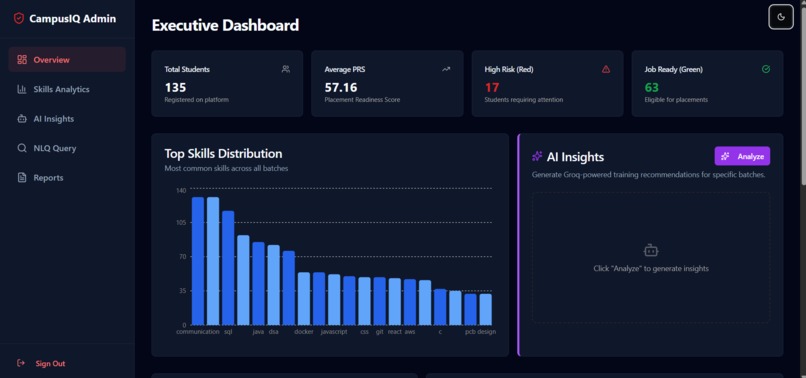Click the trend arrow icon on Average PRS card
The image size is (806, 378).
[x=446, y=69]
